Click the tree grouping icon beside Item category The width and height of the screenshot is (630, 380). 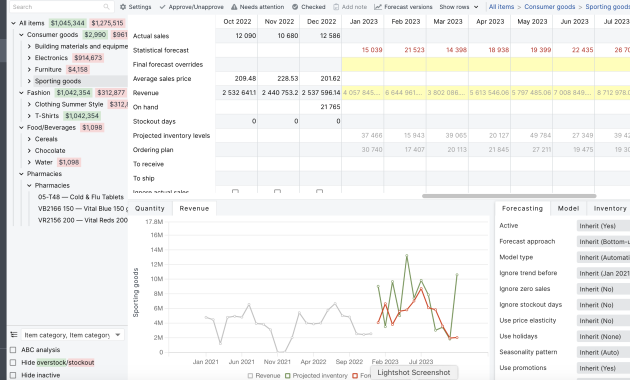click(x=14, y=335)
